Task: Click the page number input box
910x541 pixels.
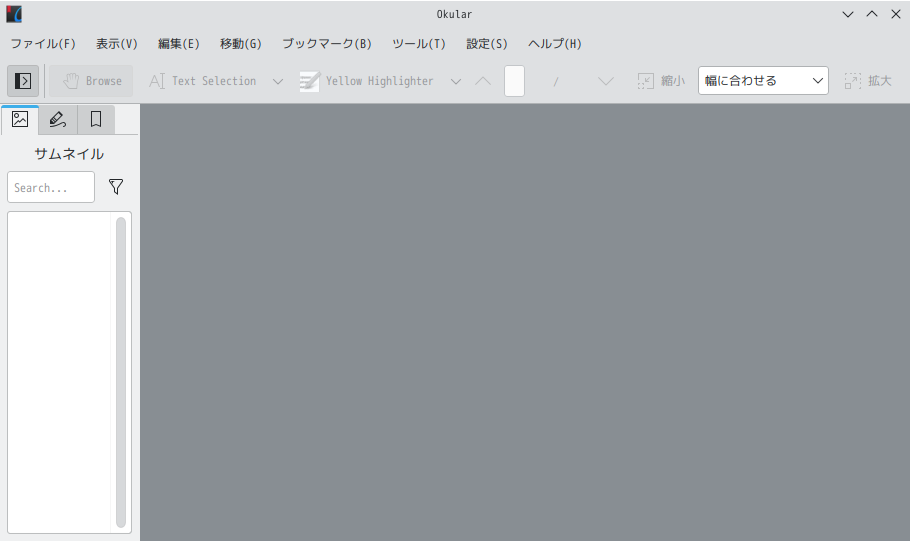Action: (514, 81)
